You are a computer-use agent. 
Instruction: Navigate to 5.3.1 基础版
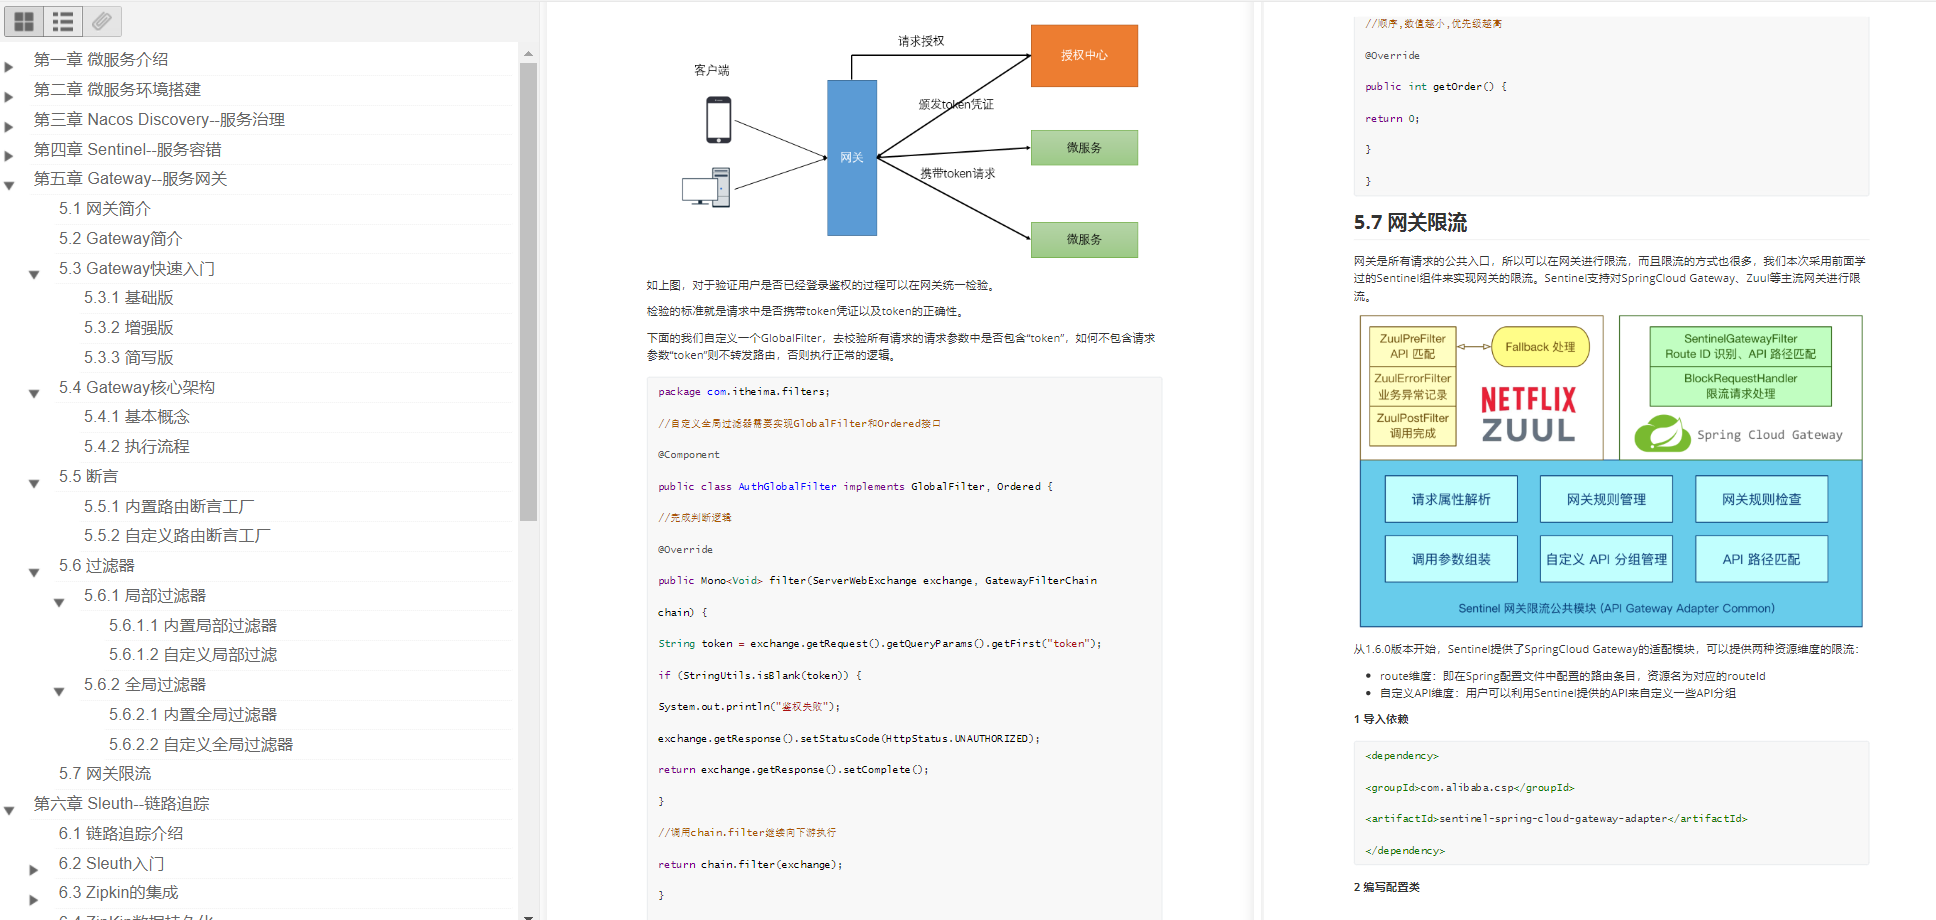(128, 298)
